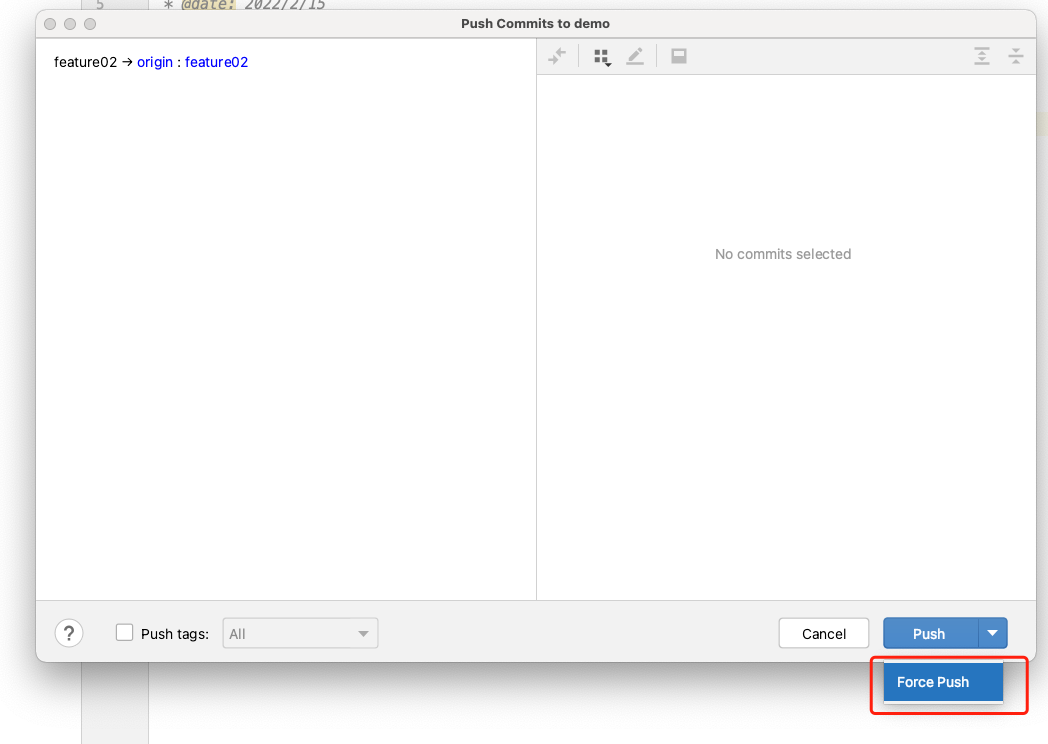Click the Expand All icon
The width and height of the screenshot is (1048, 744).
click(981, 56)
